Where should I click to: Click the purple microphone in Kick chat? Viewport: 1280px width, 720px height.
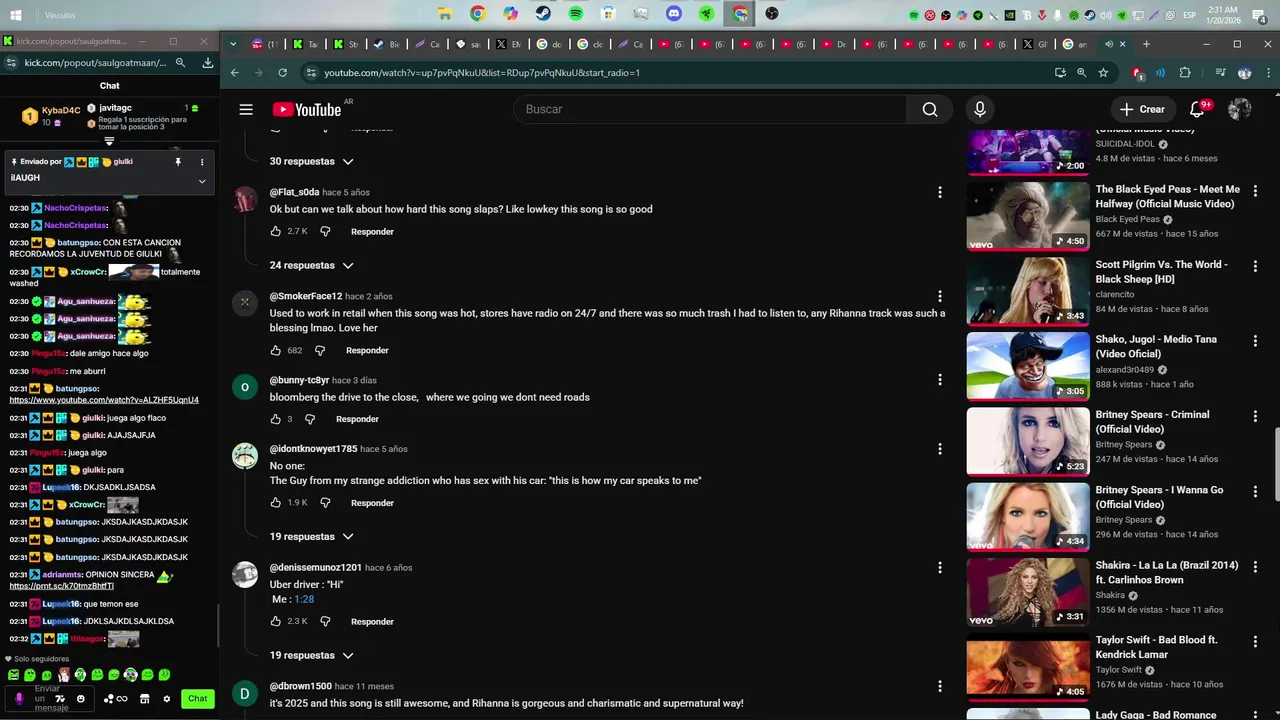pos(19,699)
